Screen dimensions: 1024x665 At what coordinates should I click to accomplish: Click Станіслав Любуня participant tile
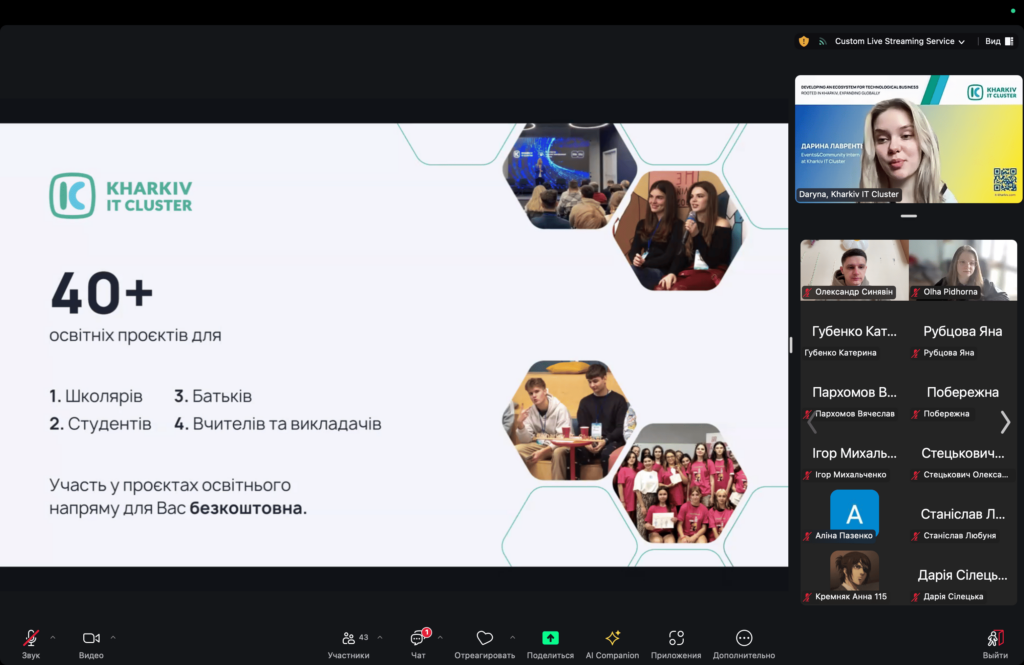pyautogui.click(x=963, y=513)
